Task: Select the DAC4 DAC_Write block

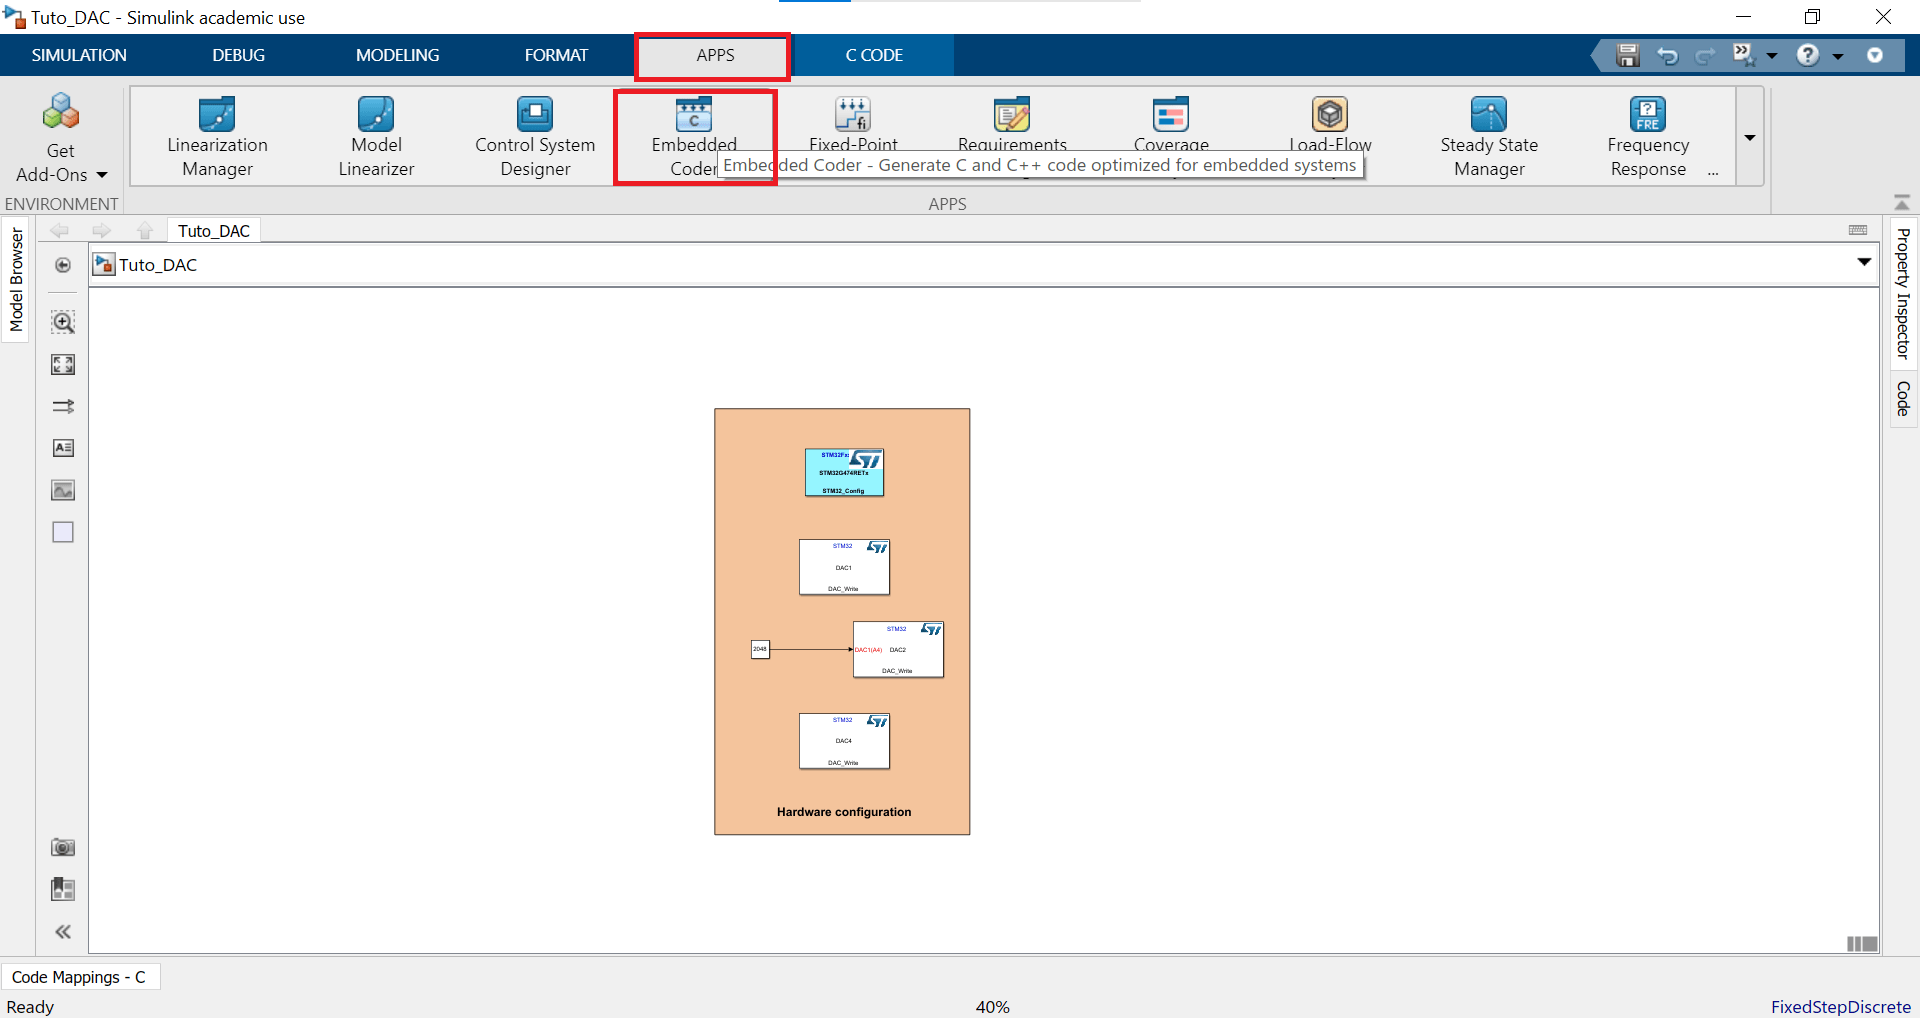Action: click(x=844, y=741)
